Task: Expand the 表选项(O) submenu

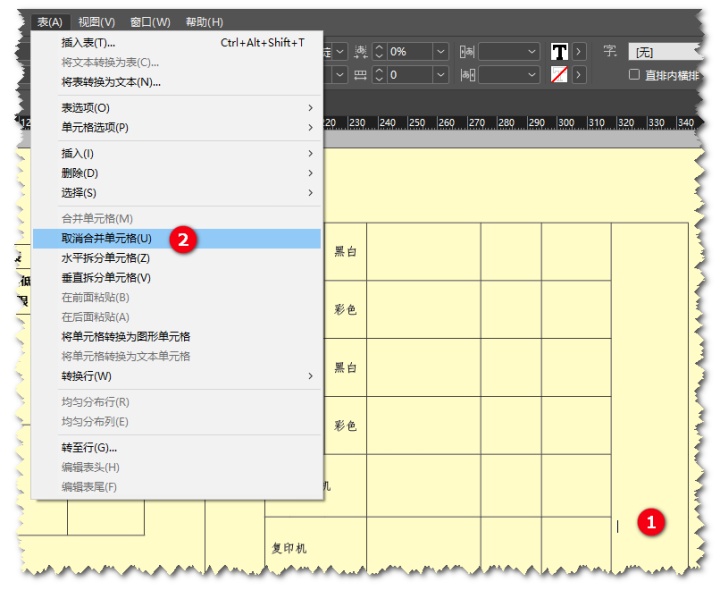Action: point(177,108)
